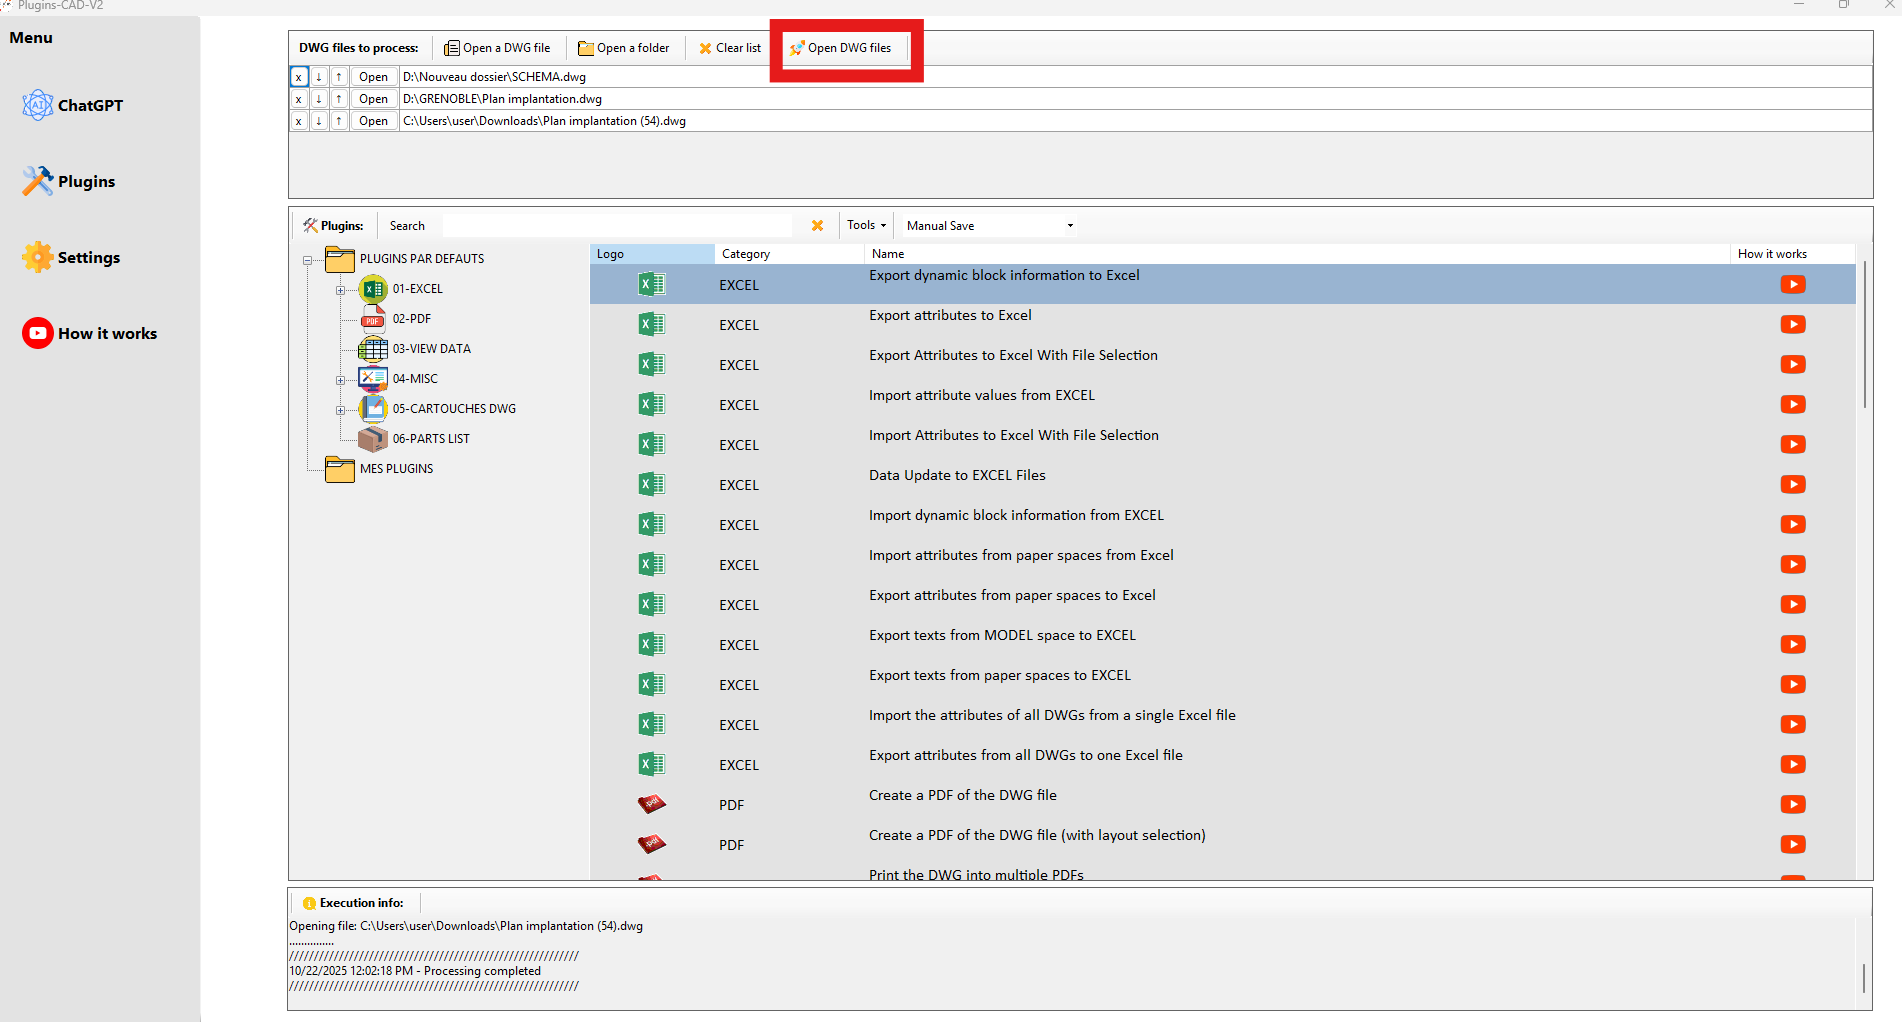Viewport: 1902px width, 1022px height.
Task: Collapse the PLUGINS PAR DEFAUTS folder
Action: point(307,260)
